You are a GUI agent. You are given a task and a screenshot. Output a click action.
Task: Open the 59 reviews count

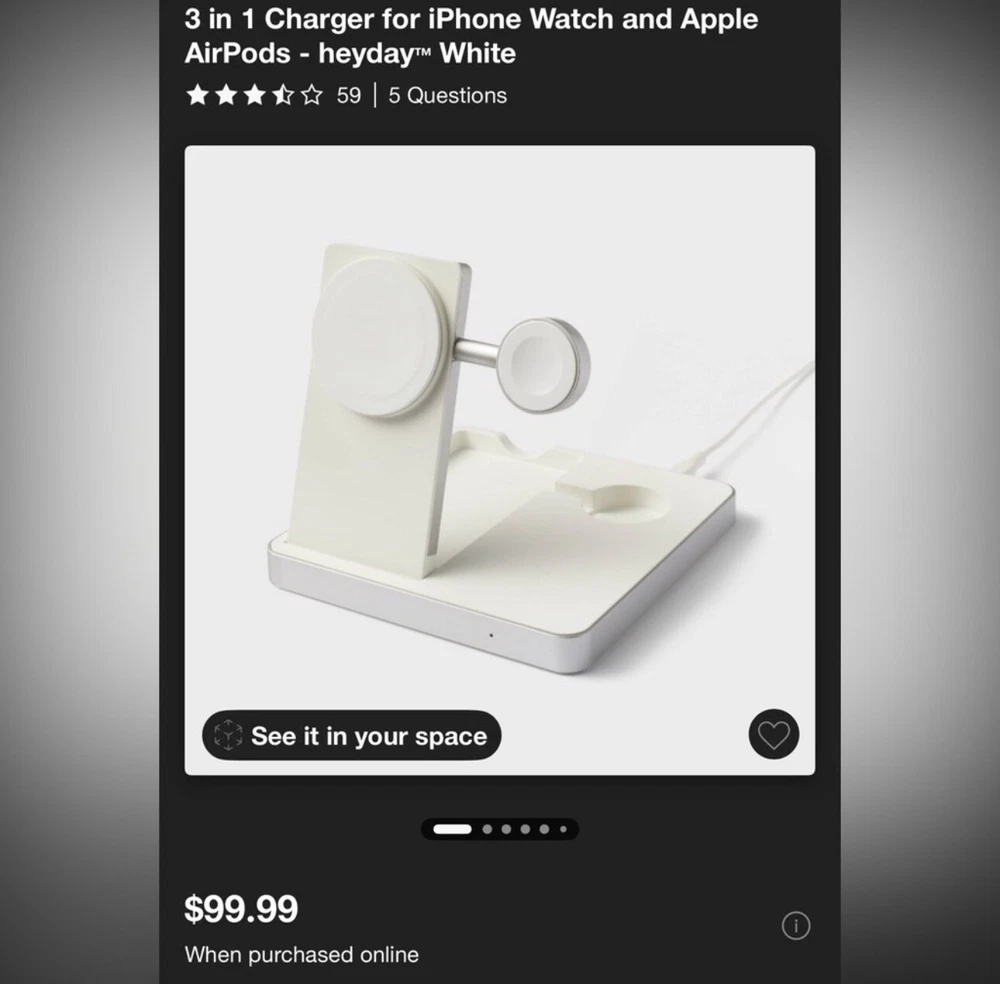(x=349, y=96)
